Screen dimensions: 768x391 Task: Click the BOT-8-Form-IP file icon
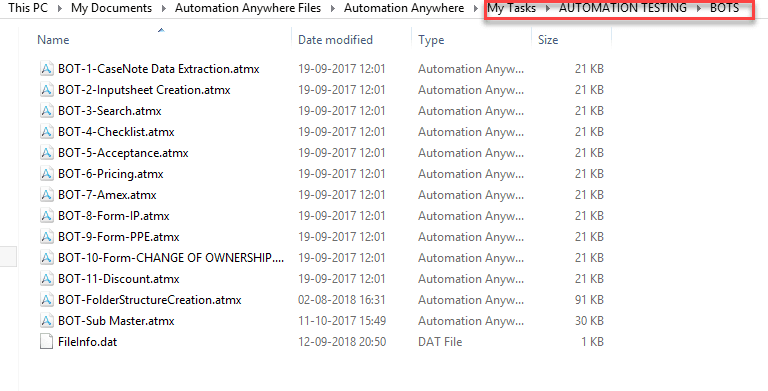tap(46, 216)
